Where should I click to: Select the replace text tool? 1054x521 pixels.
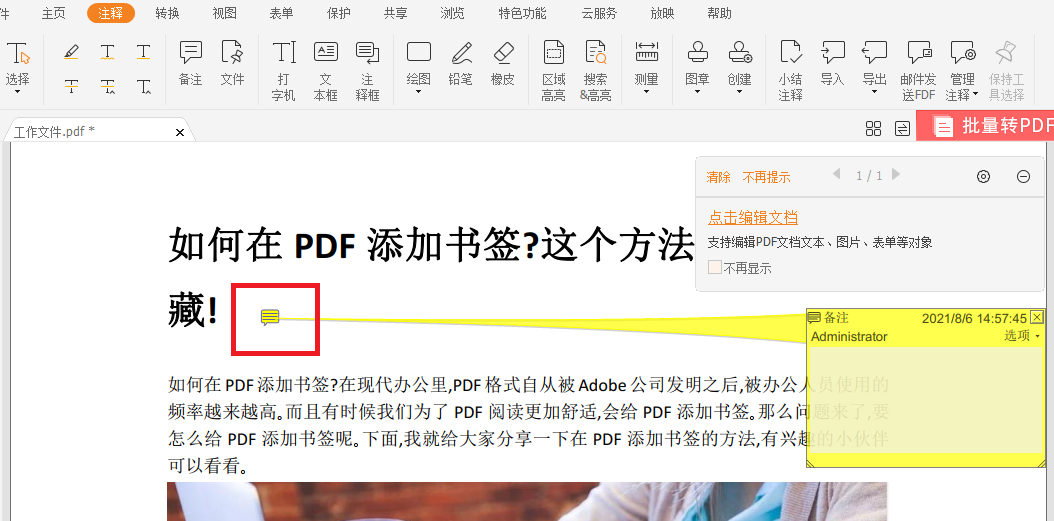108,85
